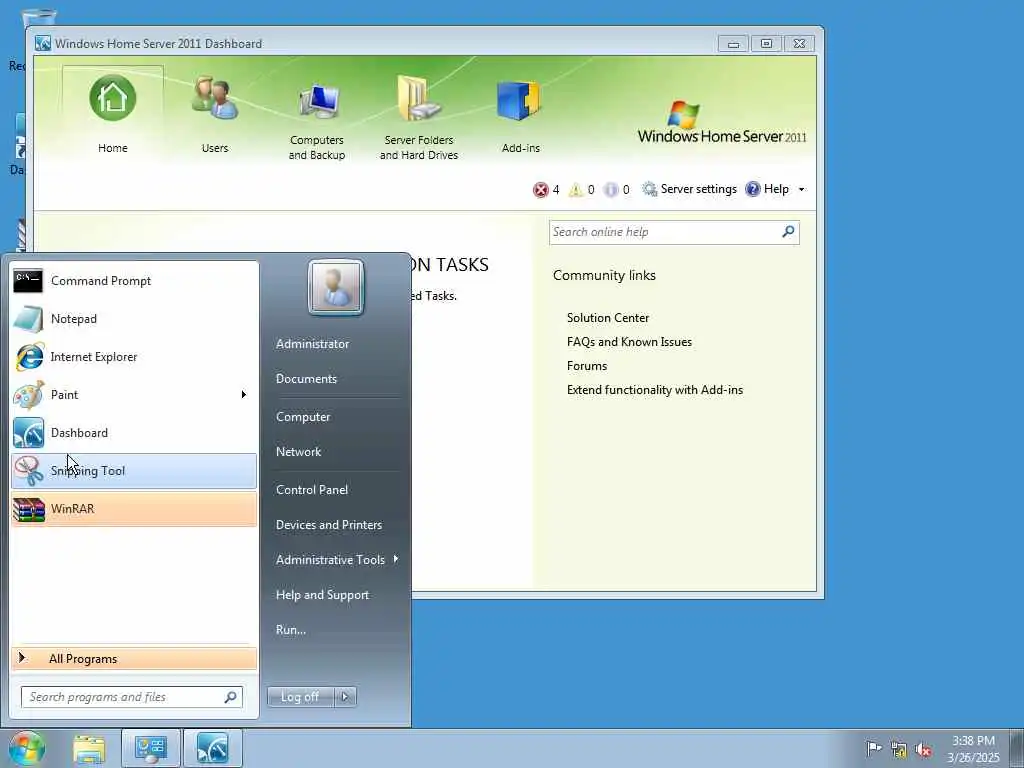1024x768 pixels.
Task: Maximize the Dashboard window
Action: point(766,44)
